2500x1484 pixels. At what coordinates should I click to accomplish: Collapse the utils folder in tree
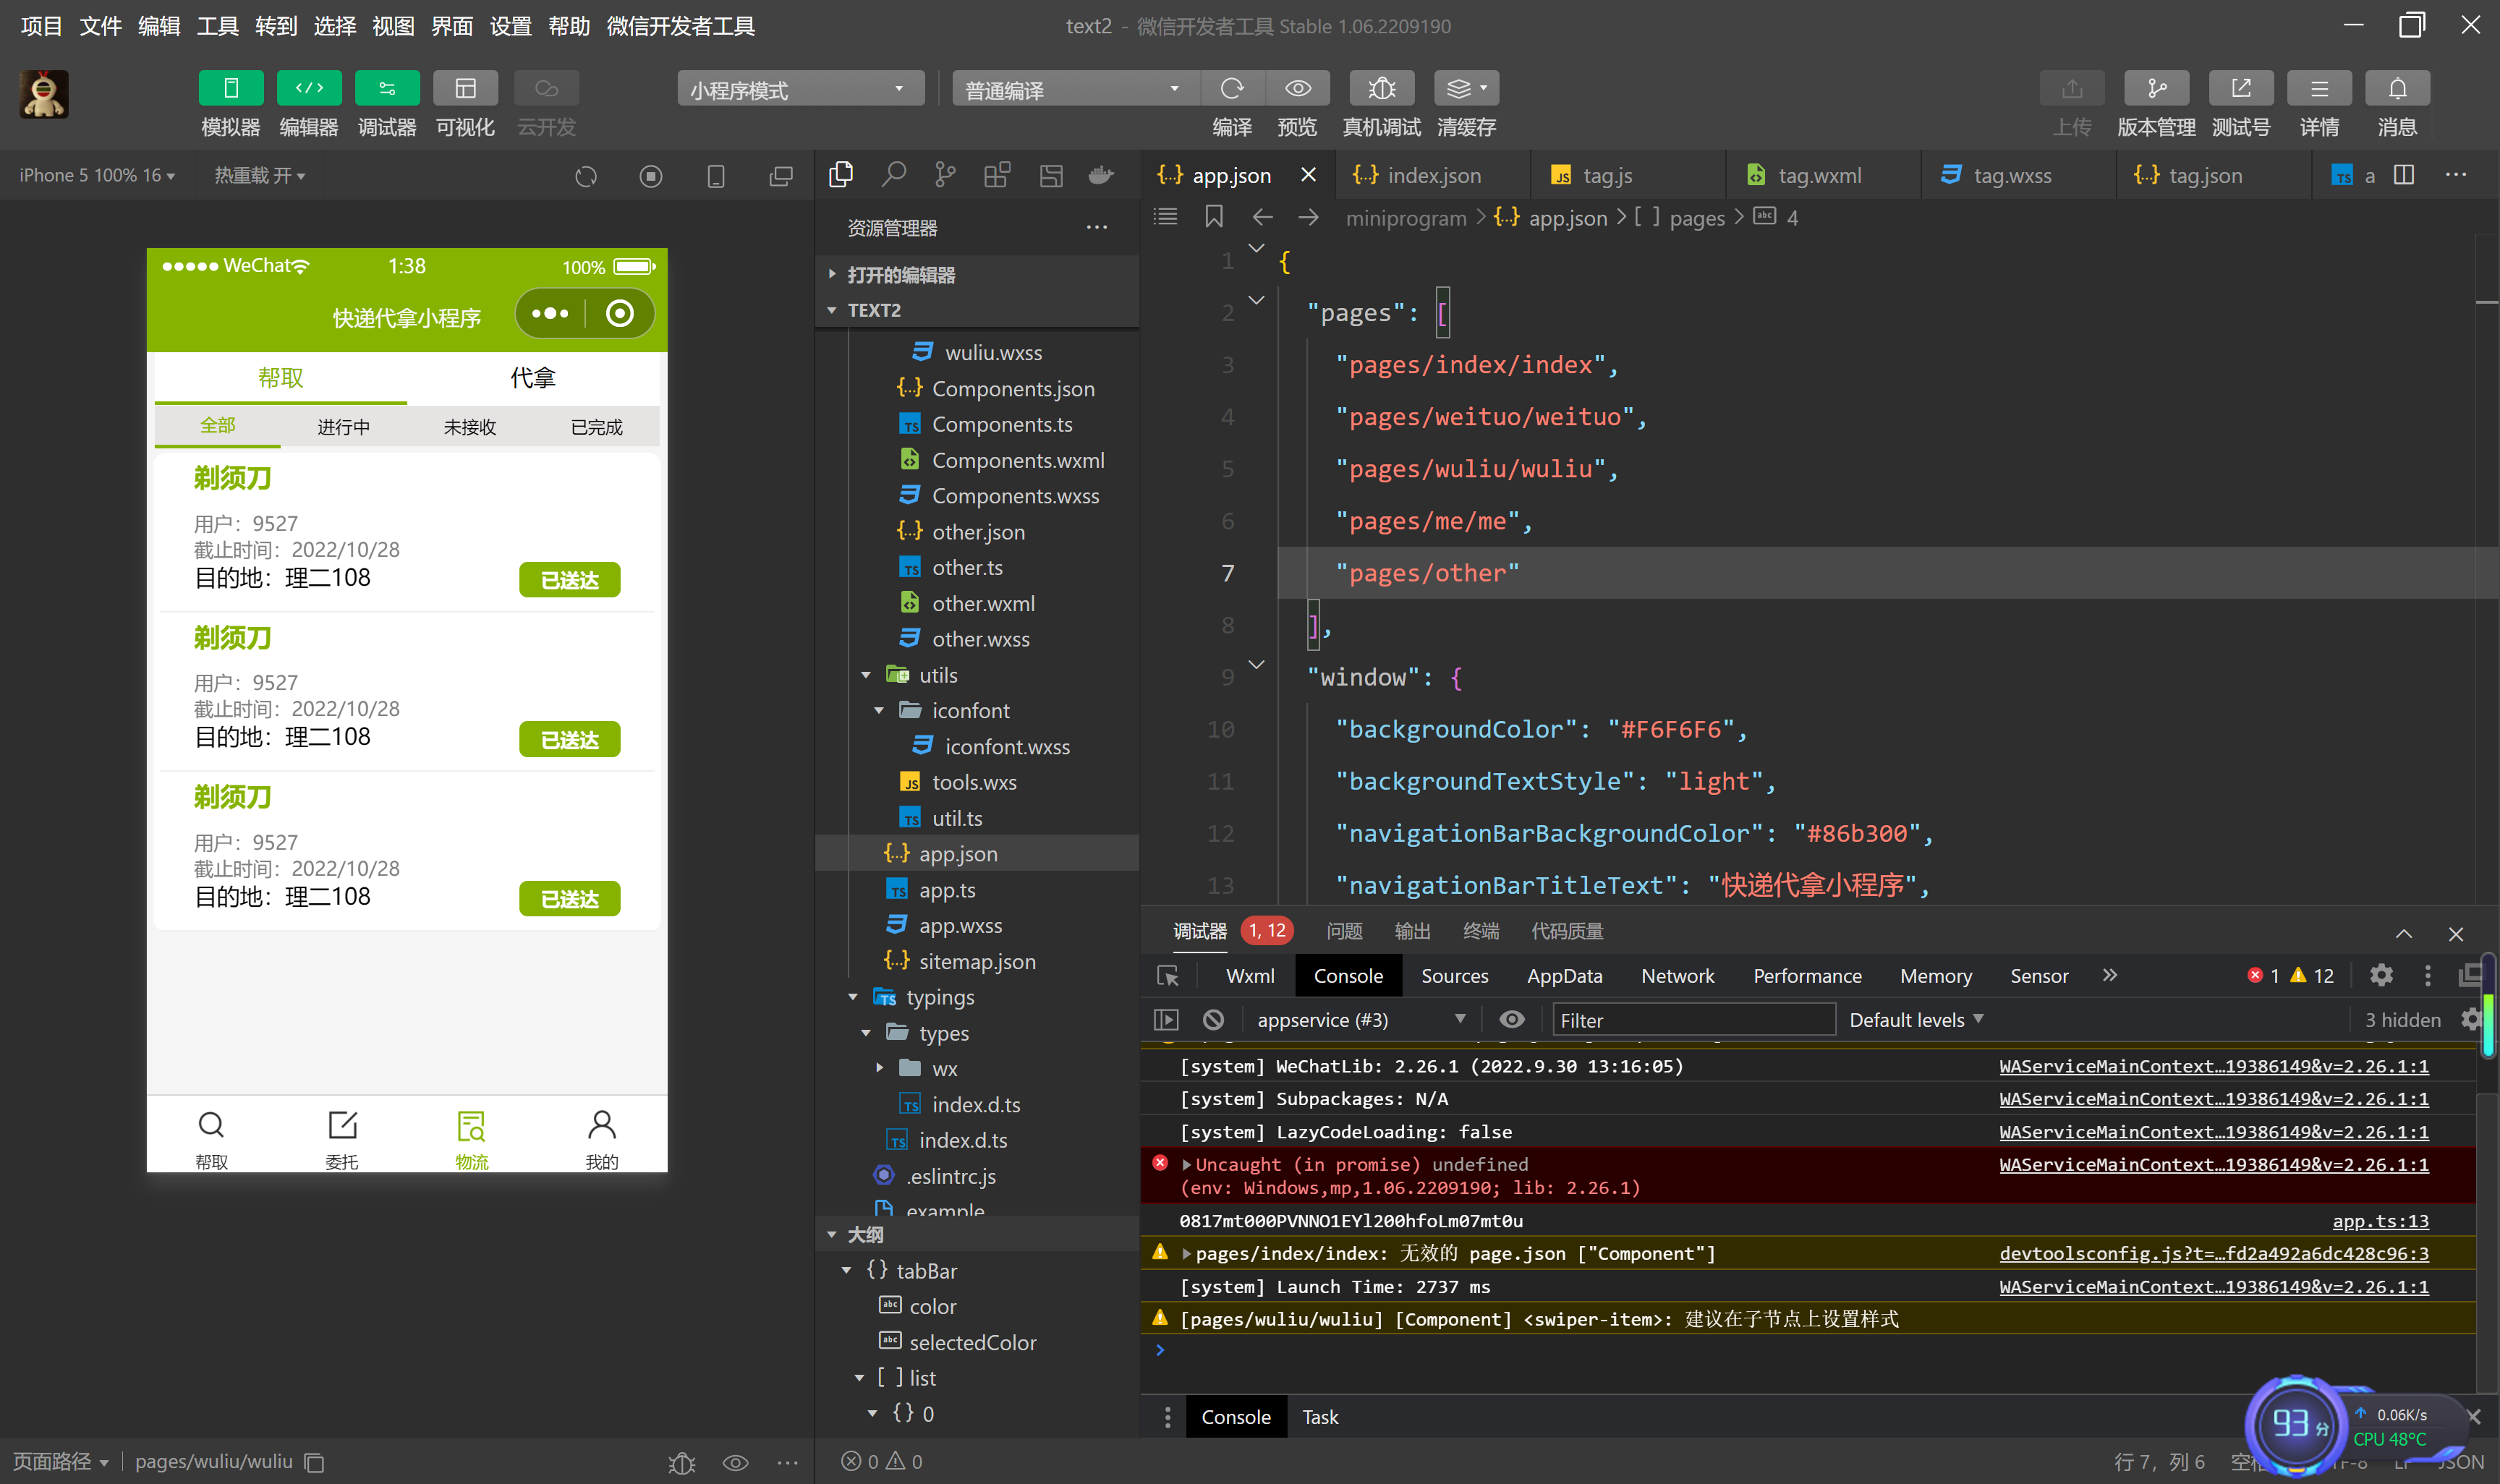coord(866,676)
